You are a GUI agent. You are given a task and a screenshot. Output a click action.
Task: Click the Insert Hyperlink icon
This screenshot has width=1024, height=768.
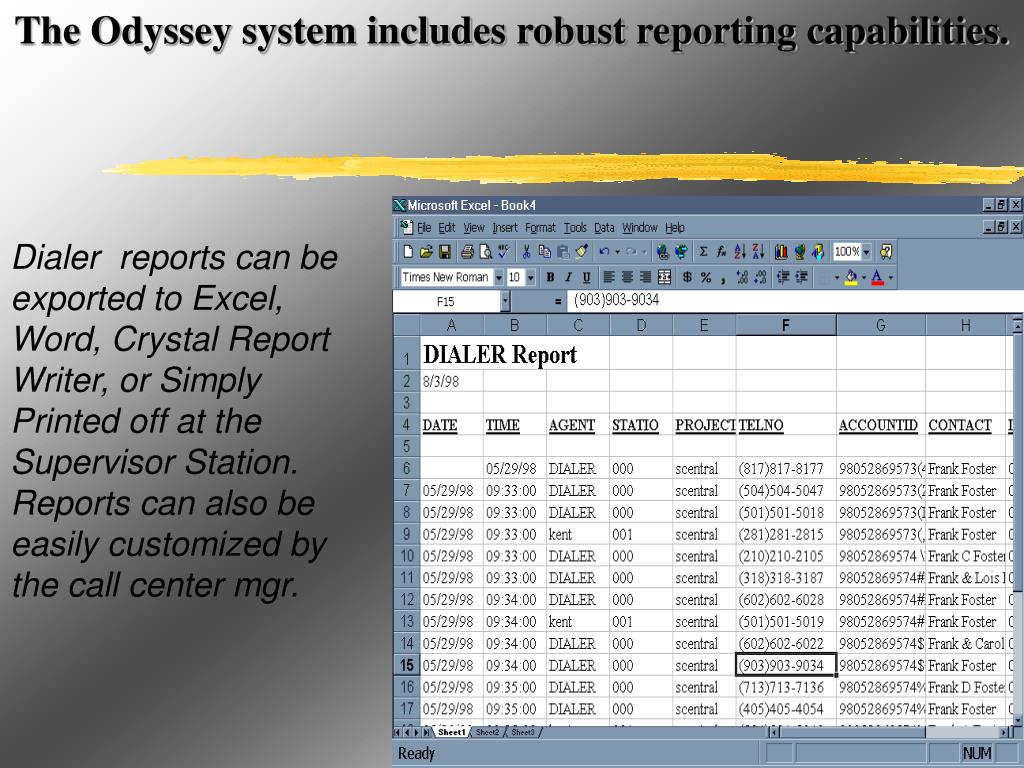point(663,251)
